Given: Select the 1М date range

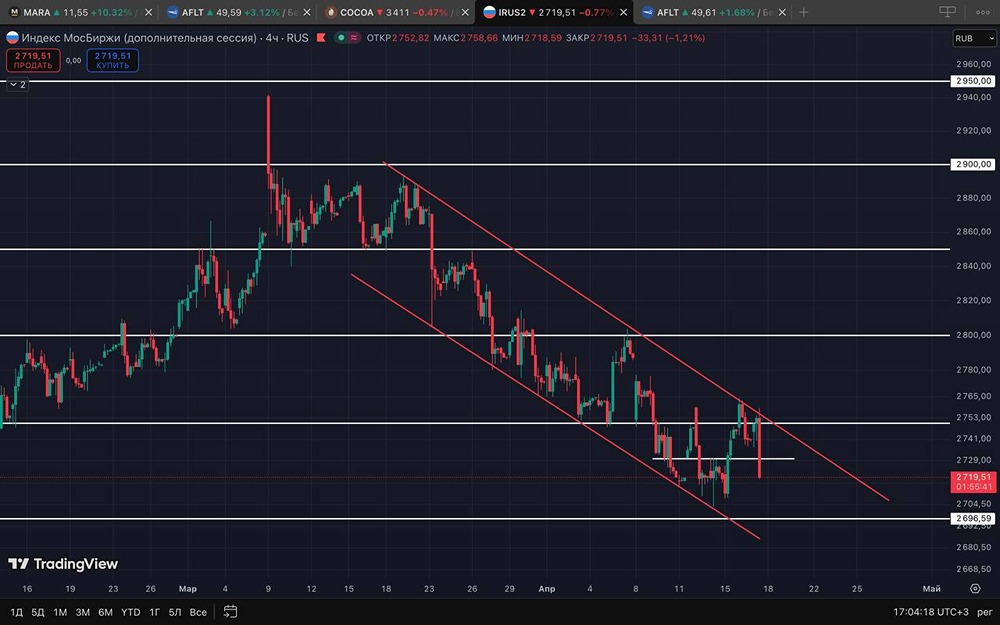Looking at the screenshot, I should point(60,612).
